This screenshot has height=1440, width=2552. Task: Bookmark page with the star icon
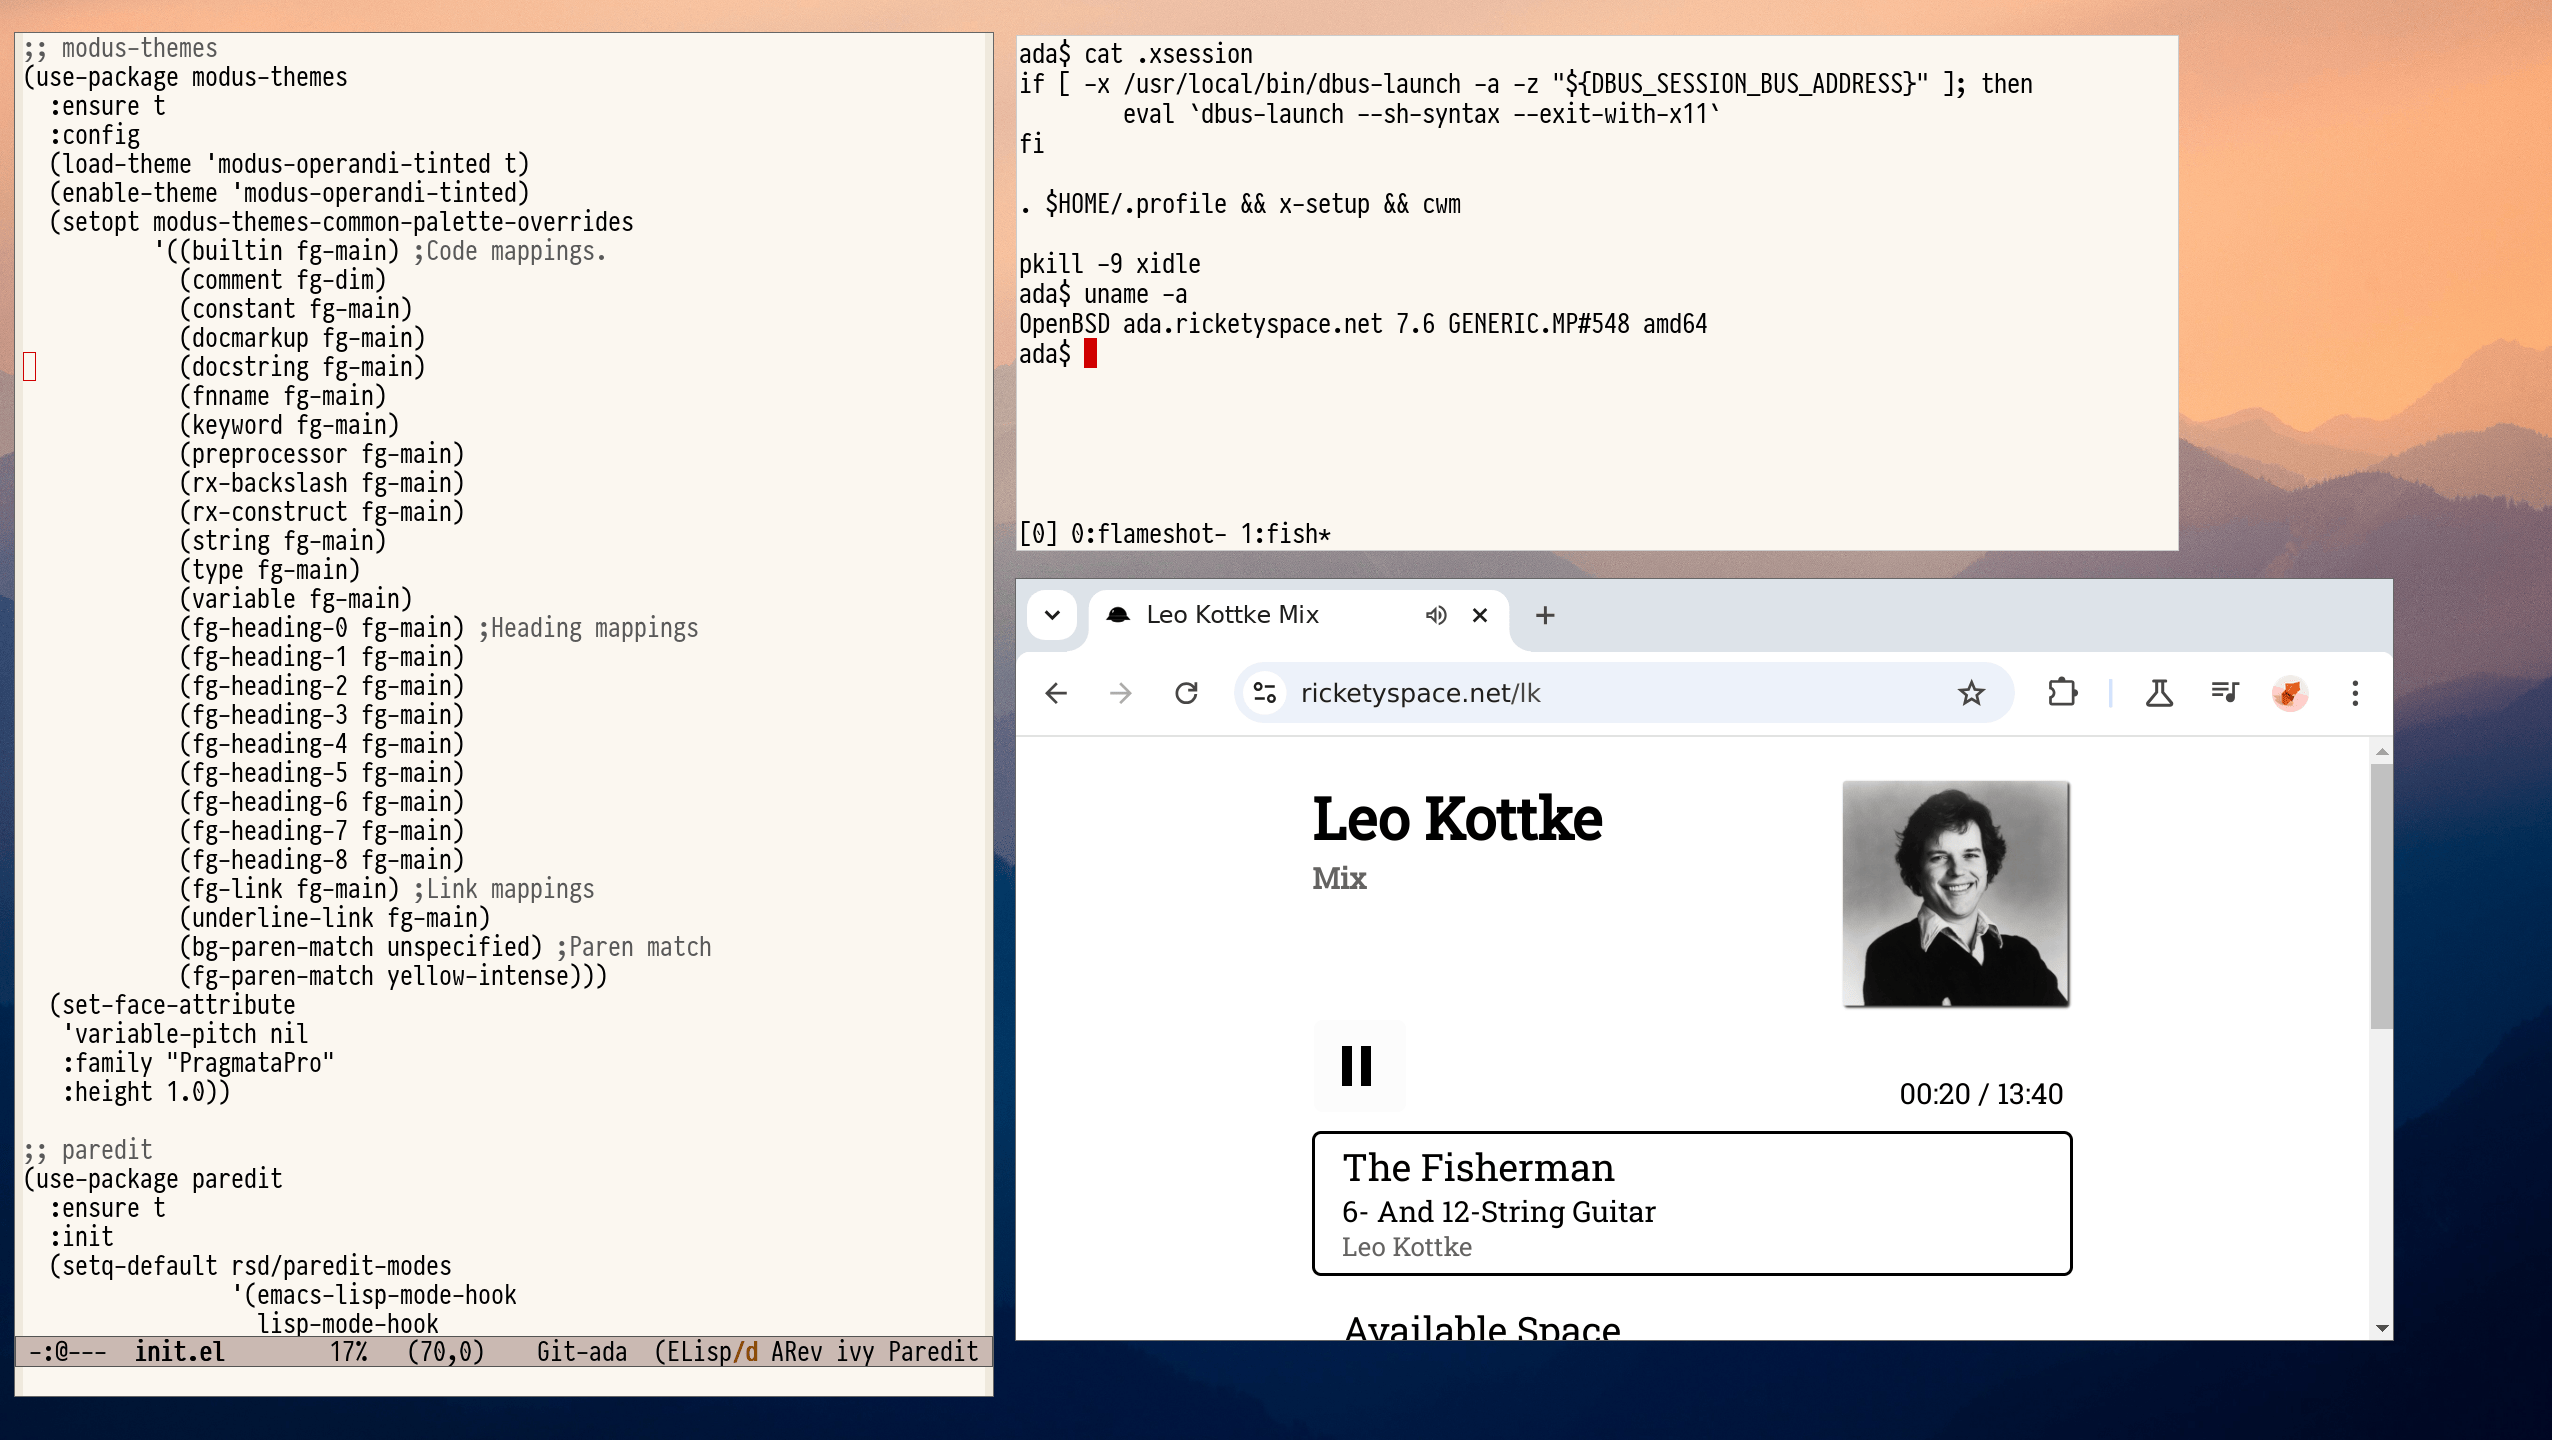(1971, 693)
